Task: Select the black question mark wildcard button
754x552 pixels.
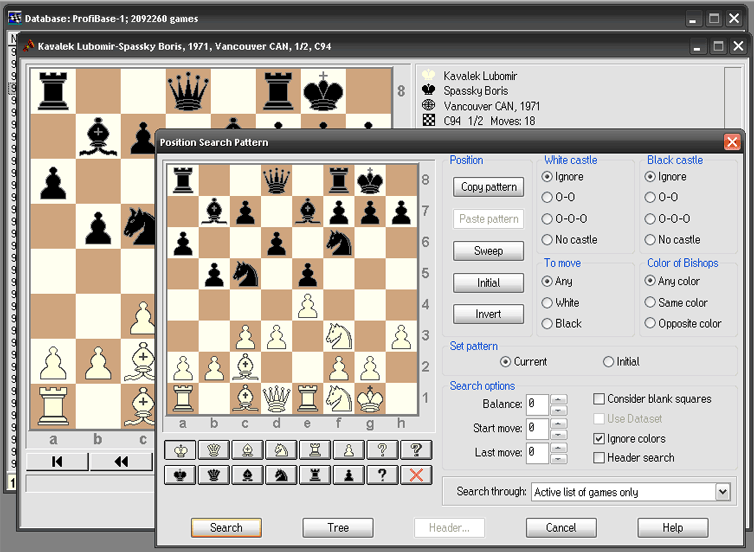Action: [382, 475]
